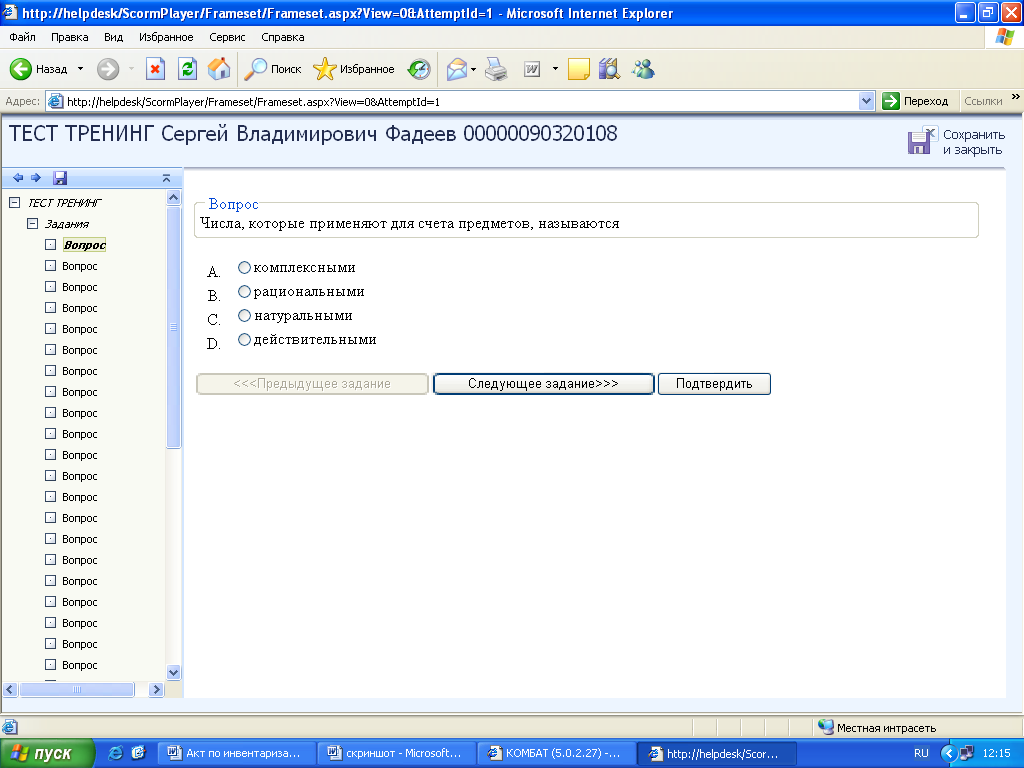Collapse the ТЕСТ ТРЕНИНГ tree node
Screen dimensions: 1024x768
(x=14, y=202)
